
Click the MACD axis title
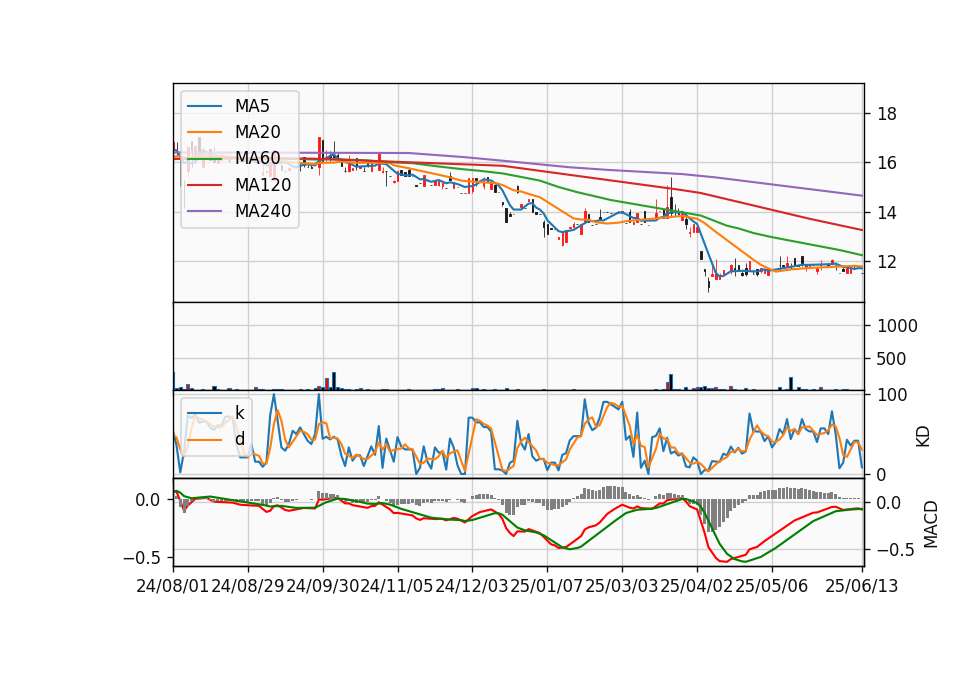click(931, 525)
